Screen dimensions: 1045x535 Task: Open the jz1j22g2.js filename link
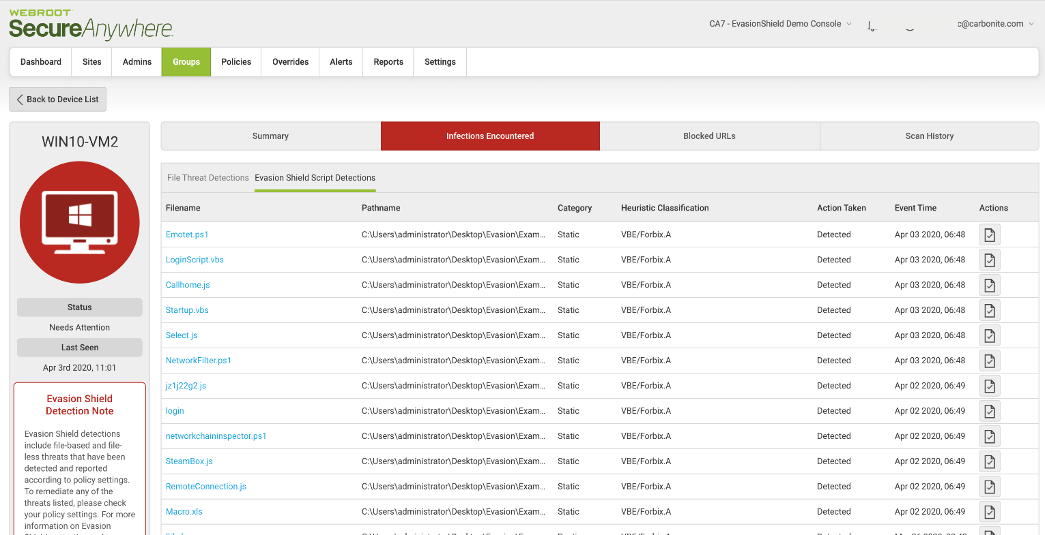(x=186, y=386)
